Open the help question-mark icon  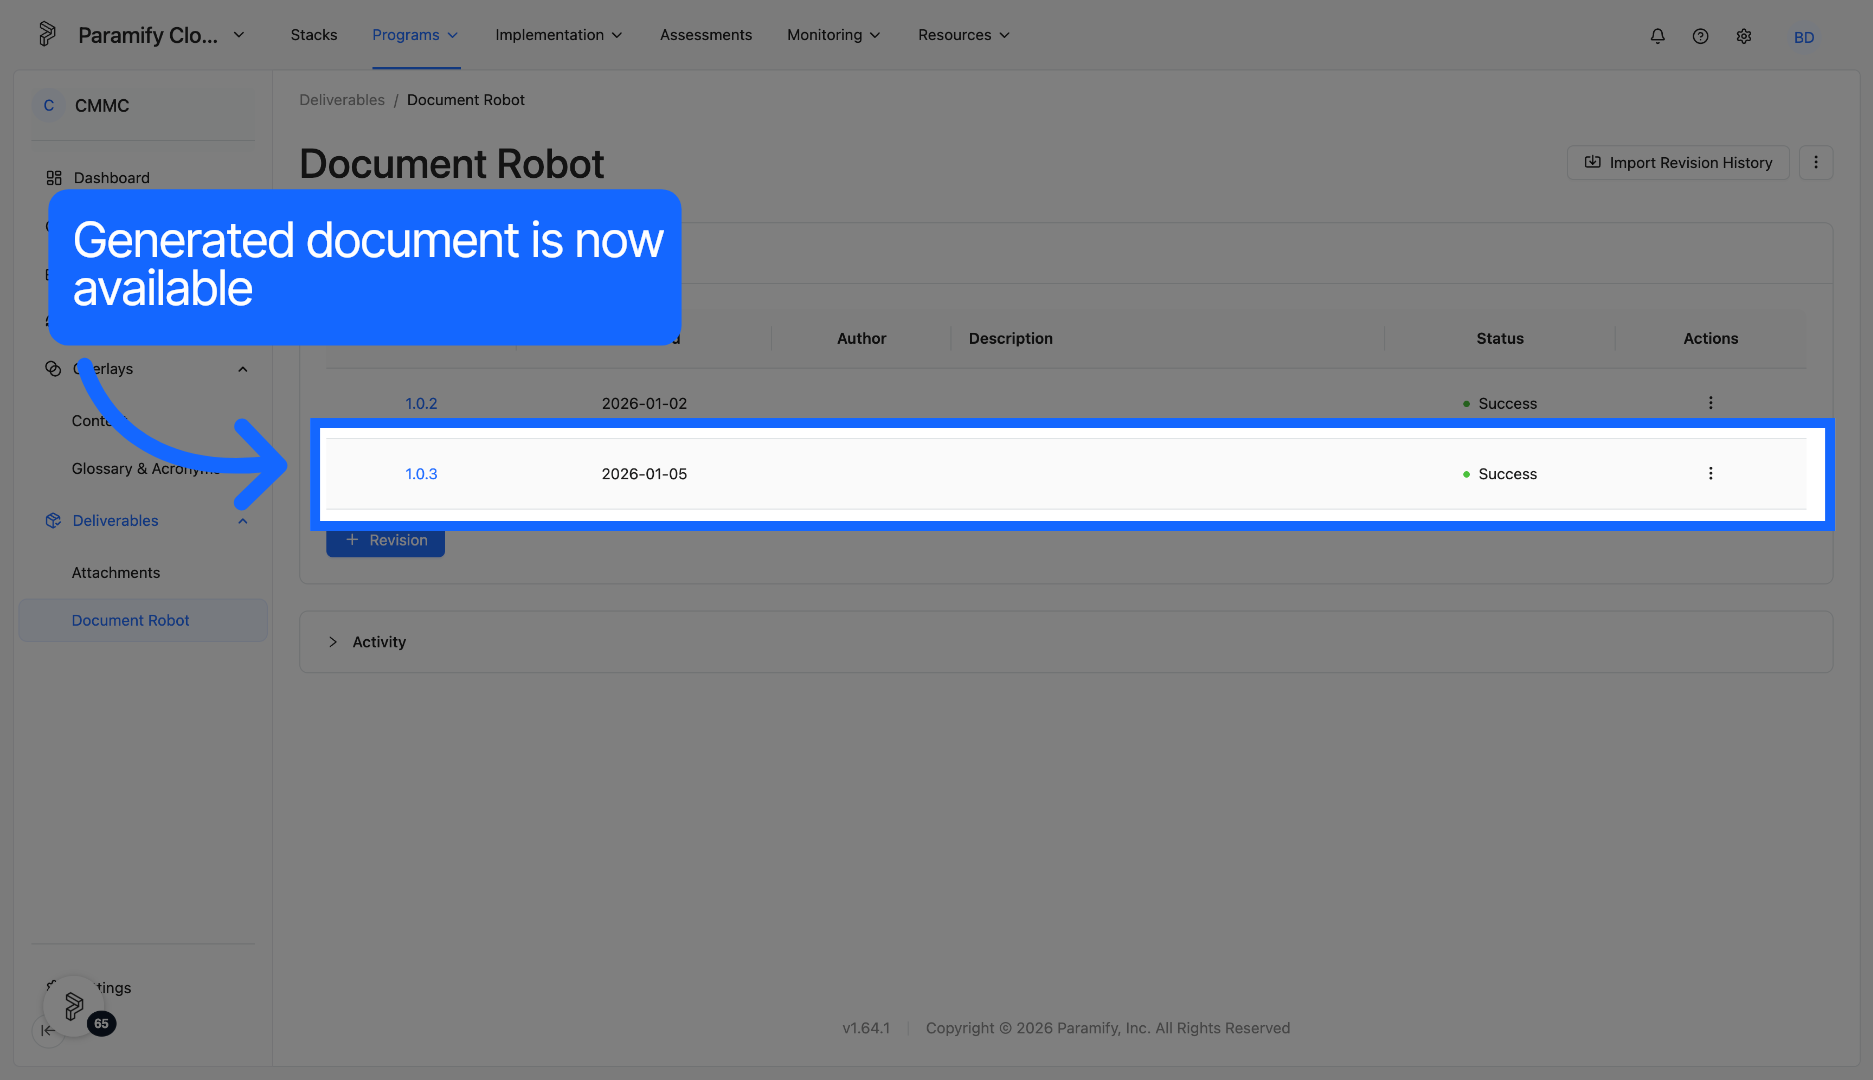click(1700, 36)
